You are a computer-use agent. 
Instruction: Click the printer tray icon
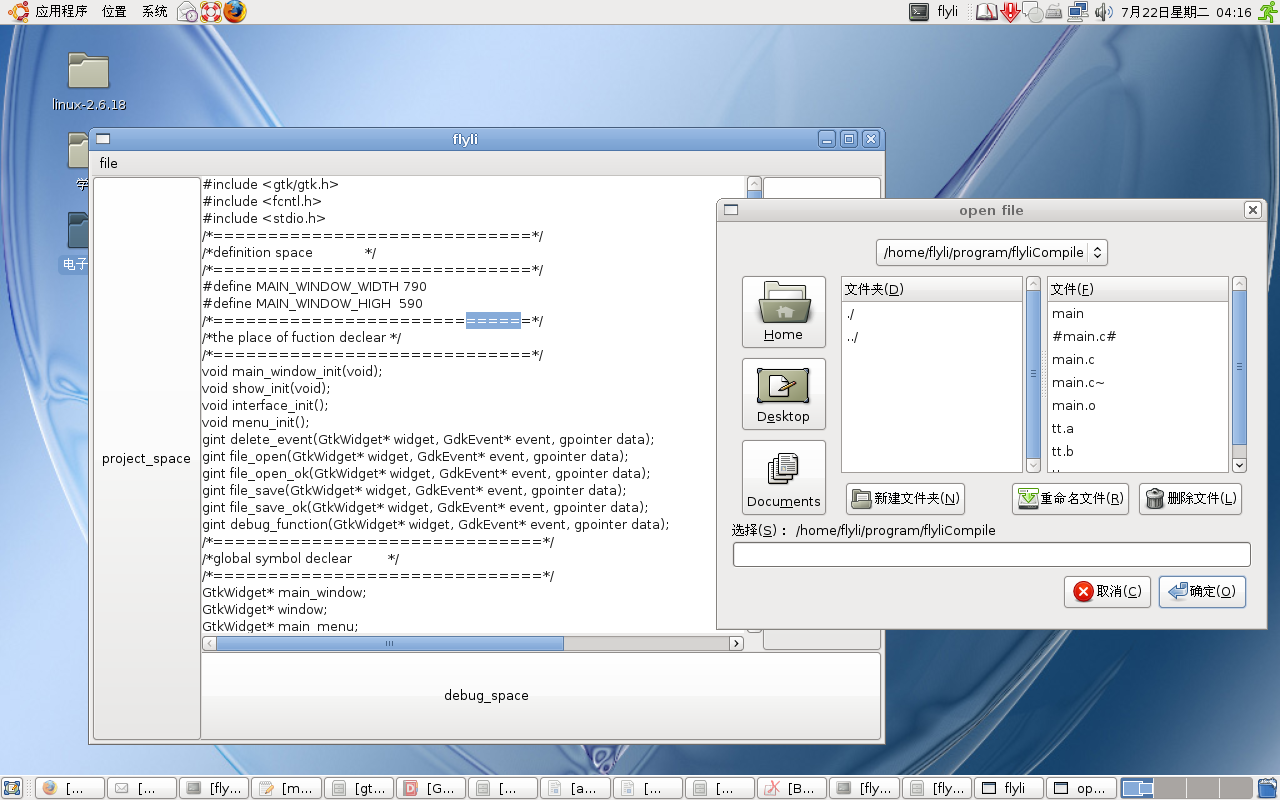(1054, 12)
